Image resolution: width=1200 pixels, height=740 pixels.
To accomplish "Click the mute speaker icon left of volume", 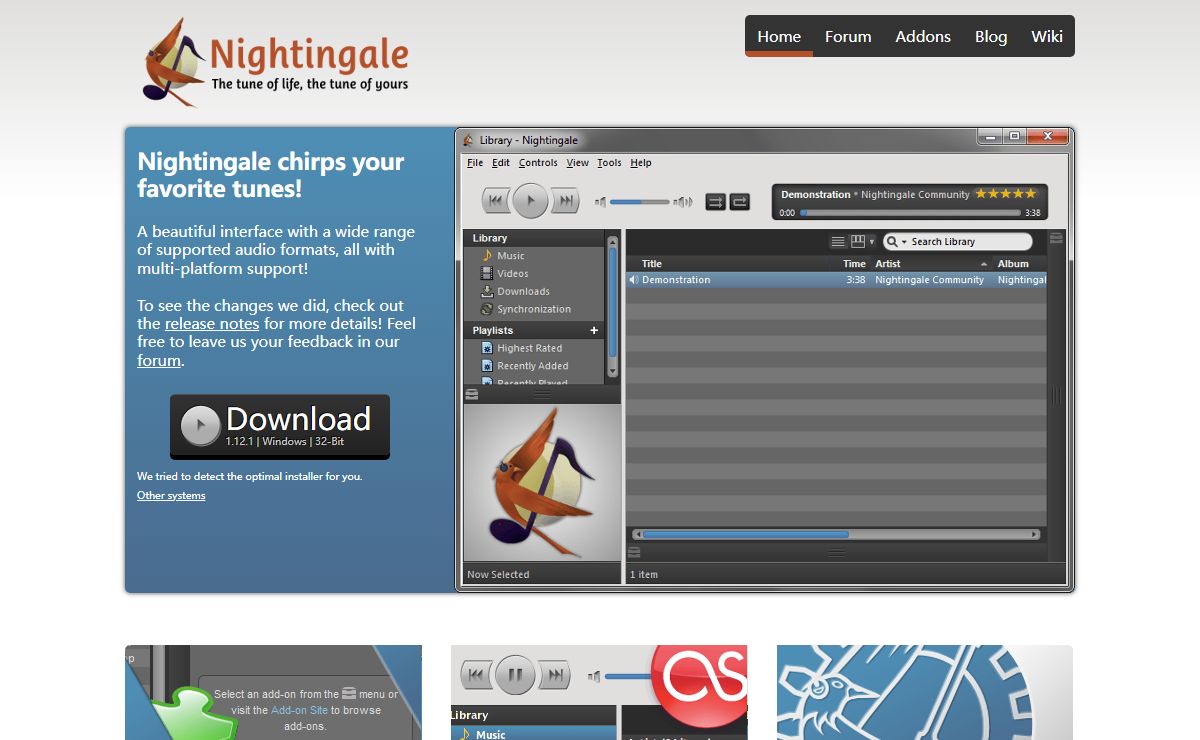I will 600,202.
